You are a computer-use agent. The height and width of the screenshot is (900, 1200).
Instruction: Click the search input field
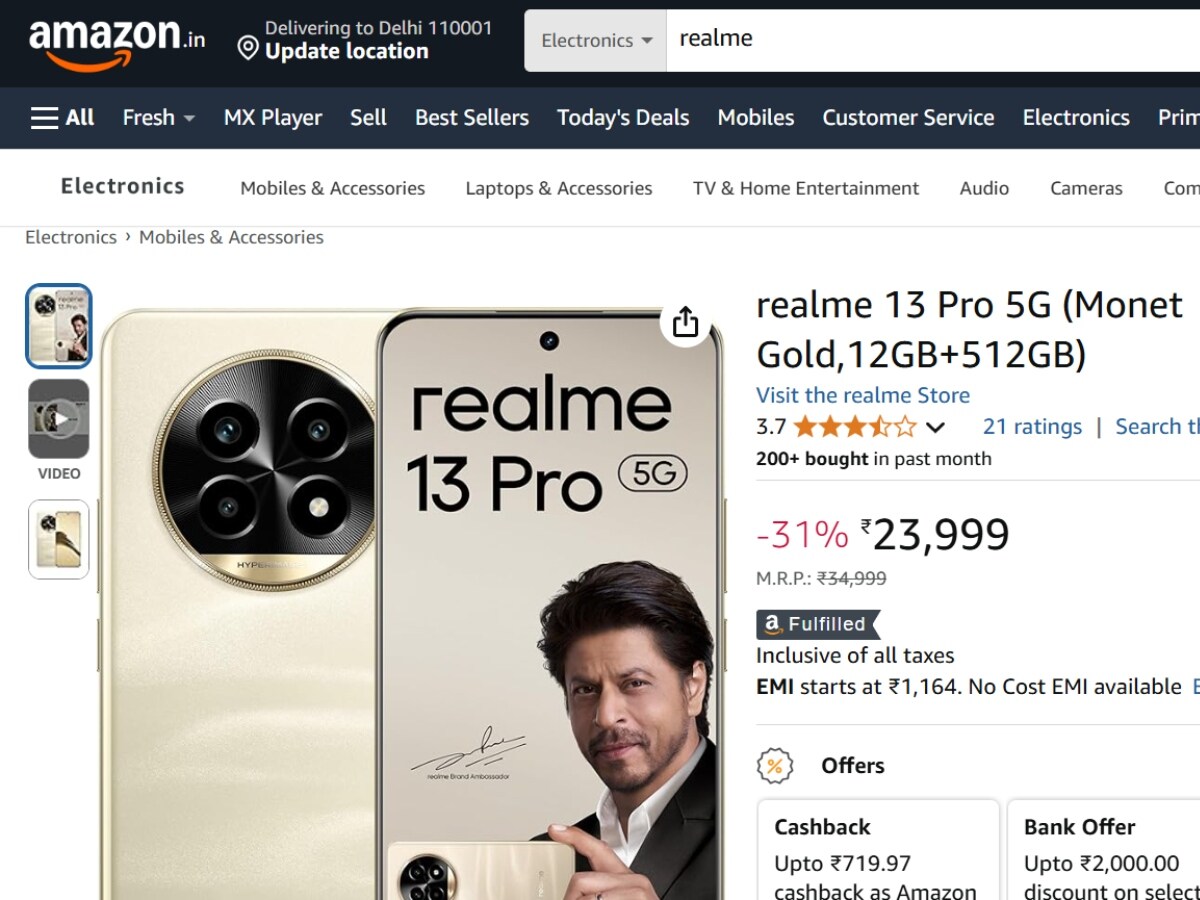pyautogui.click(x=930, y=40)
